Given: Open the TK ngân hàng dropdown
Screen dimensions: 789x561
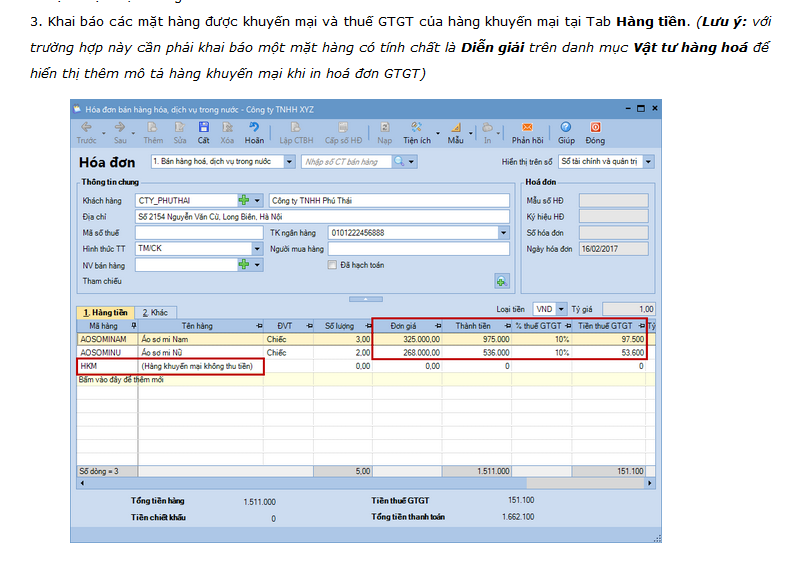Looking at the screenshot, I should click(x=503, y=232).
